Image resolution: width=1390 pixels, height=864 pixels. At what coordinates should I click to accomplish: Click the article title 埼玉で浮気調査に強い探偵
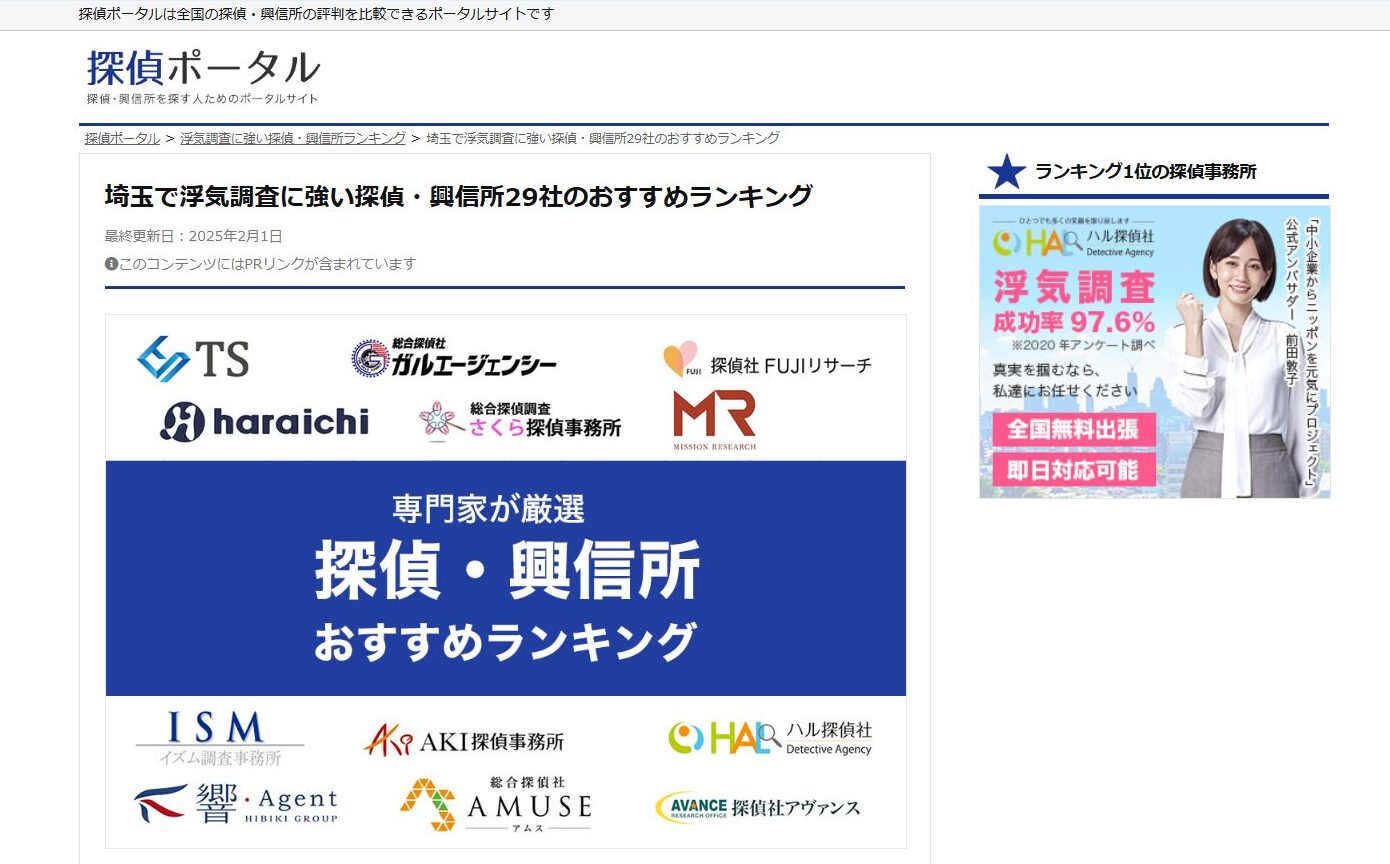[458, 196]
